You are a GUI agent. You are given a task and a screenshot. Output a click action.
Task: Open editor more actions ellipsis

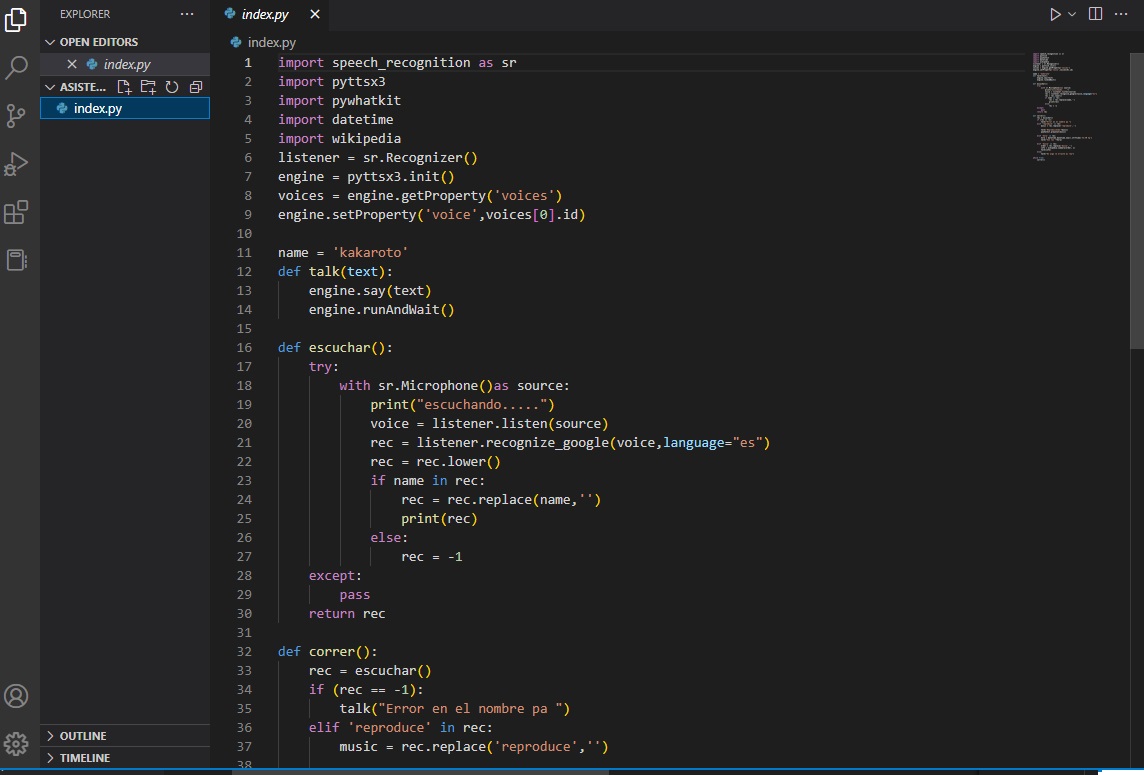[x=1121, y=14]
